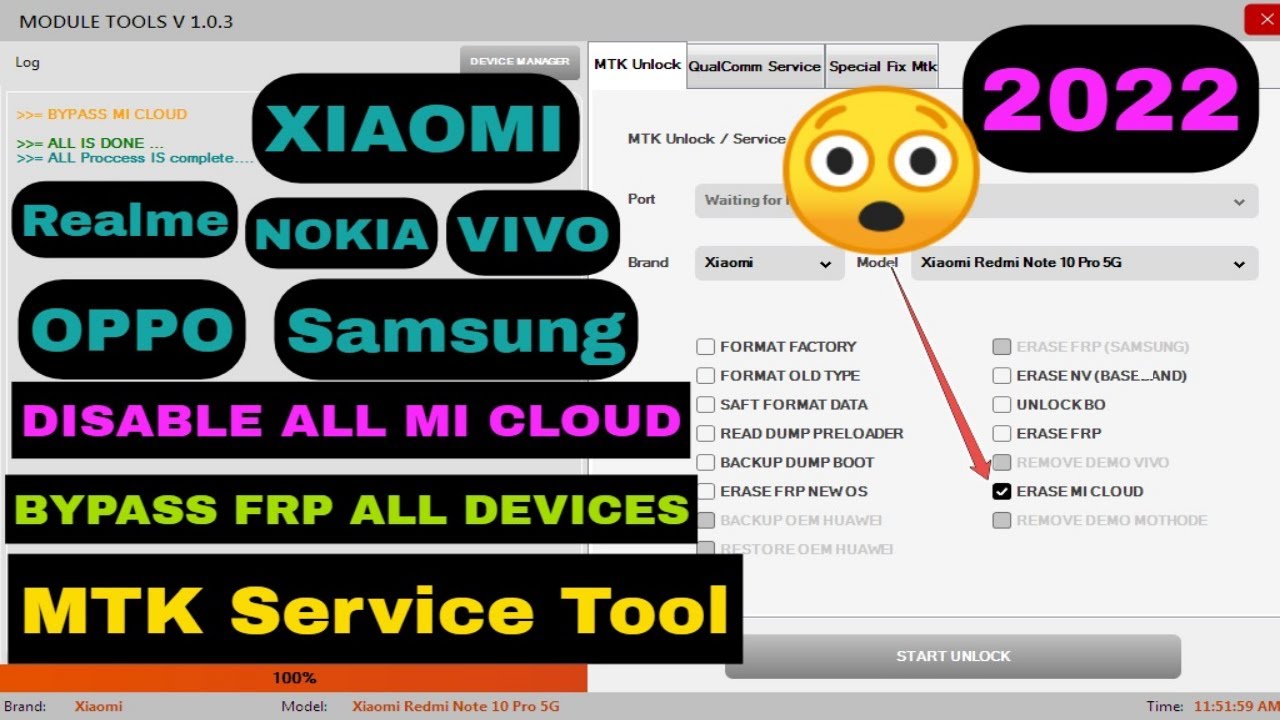Open the Brand dropdown showing Xiaomi
Screen dimensions: 1280x720
[769, 263]
